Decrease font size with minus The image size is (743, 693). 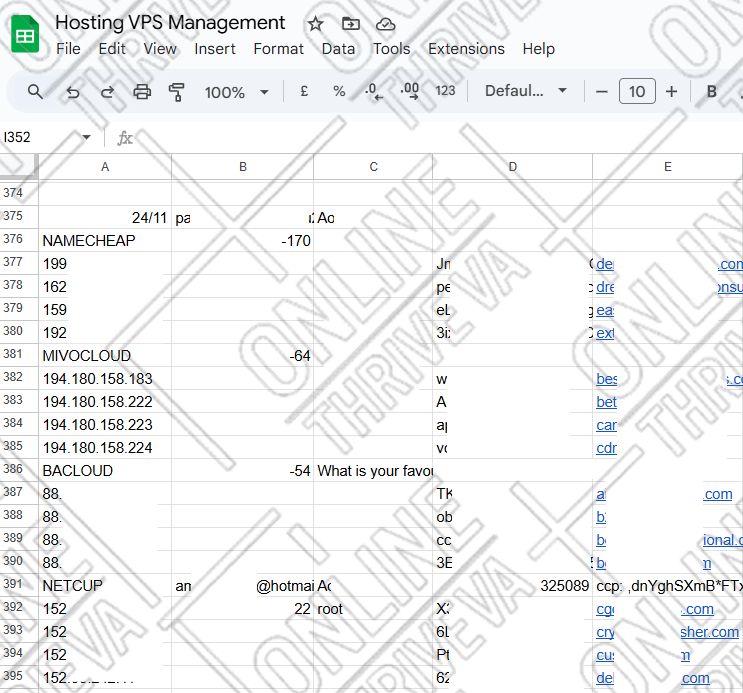602,91
